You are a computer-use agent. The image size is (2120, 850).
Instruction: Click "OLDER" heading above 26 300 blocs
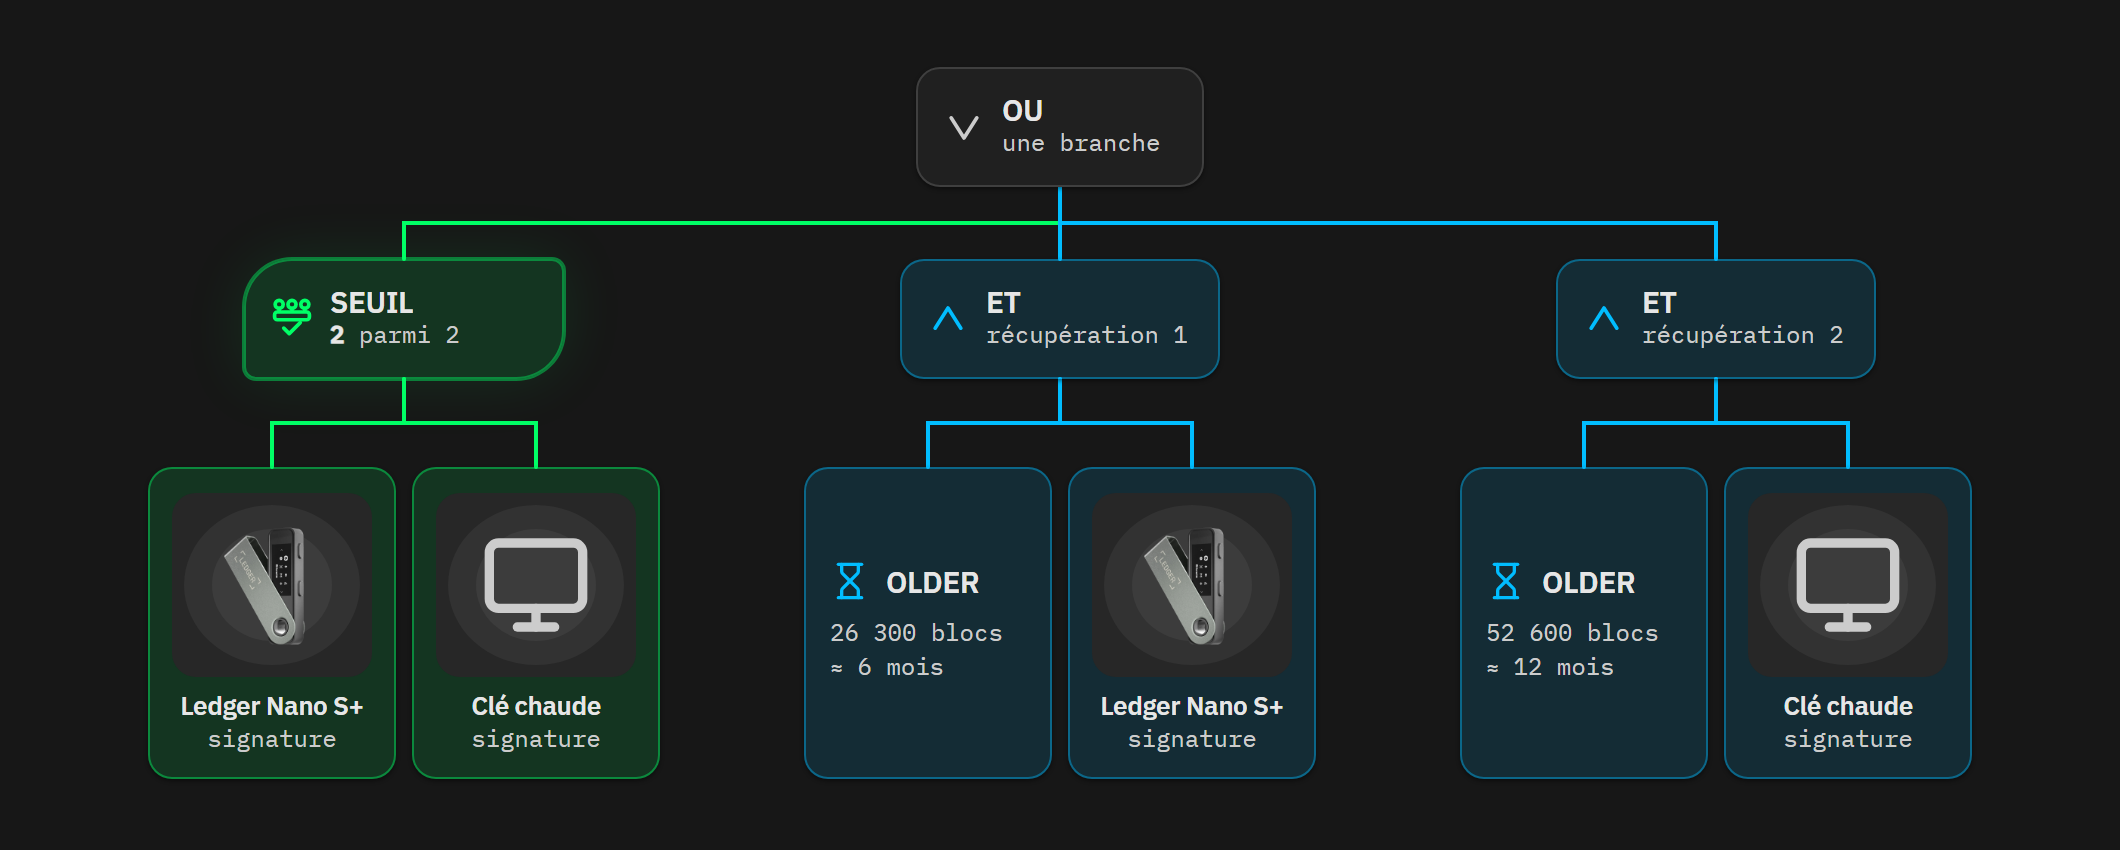coord(933,582)
